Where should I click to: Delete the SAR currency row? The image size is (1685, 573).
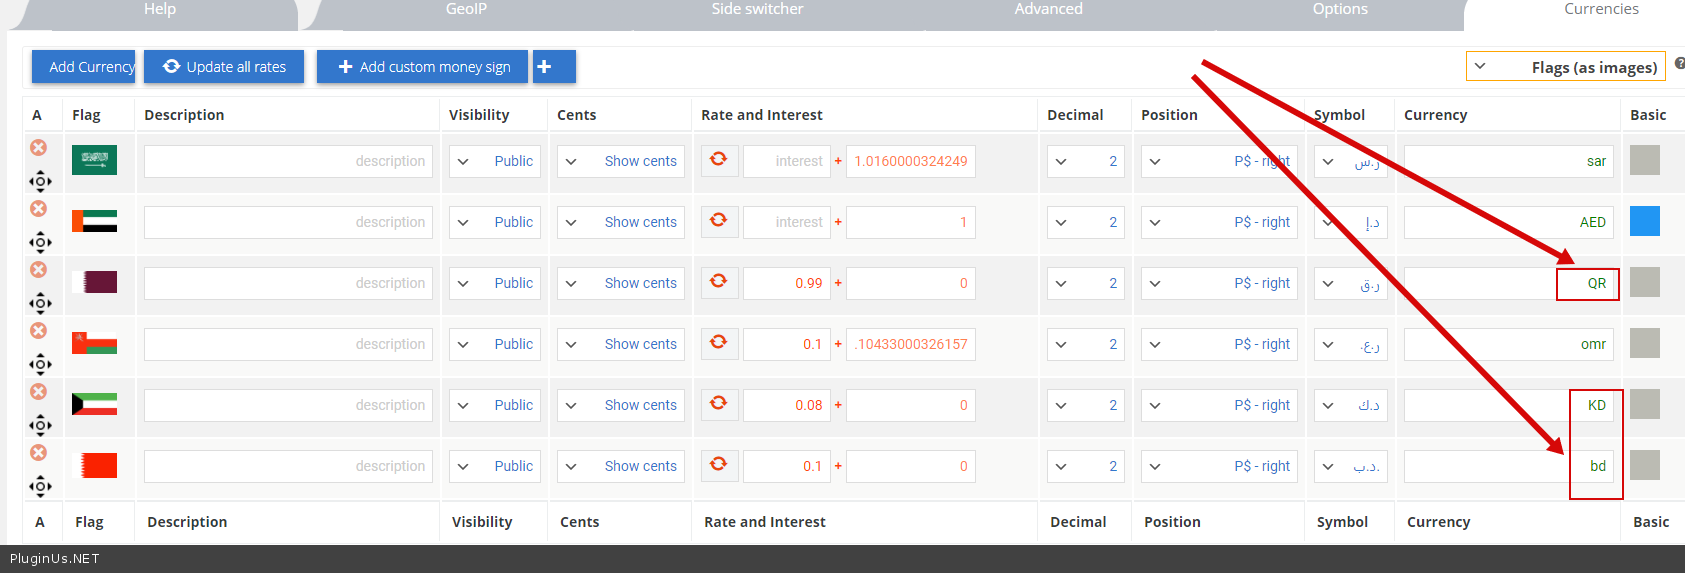click(x=38, y=148)
